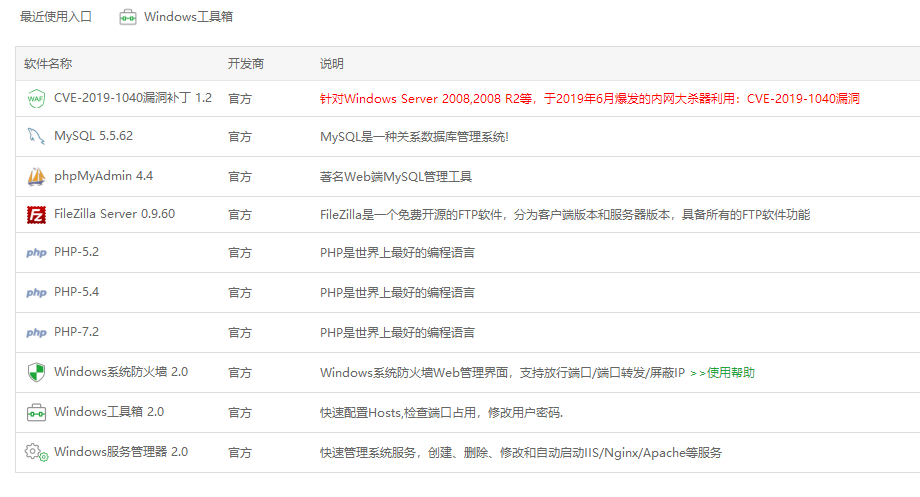920x497 pixels.
Task: Click the WAF icon for CVE-2019-1040 patch
Action: [36, 98]
